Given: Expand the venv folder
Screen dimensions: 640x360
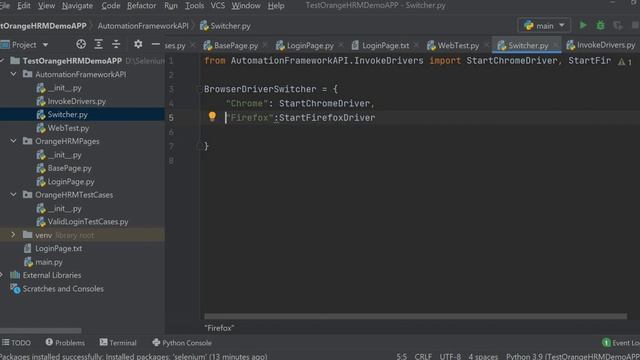Looking at the screenshot, I should coord(13,235).
